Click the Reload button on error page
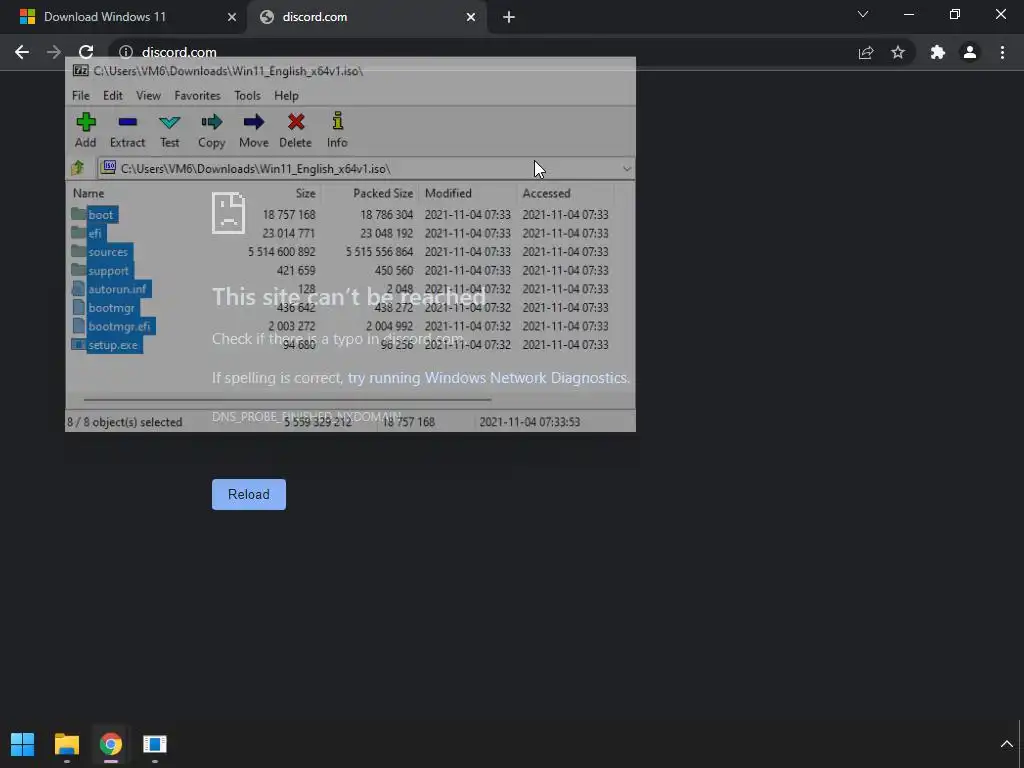 (249, 494)
